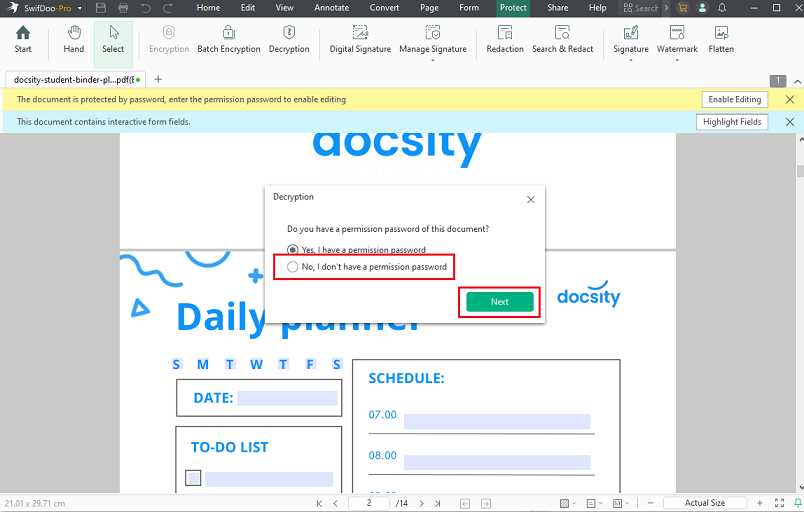Select "Yes, I have a permission password"
The height and width of the screenshot is (512, 804).
click(x=356, y=250)
